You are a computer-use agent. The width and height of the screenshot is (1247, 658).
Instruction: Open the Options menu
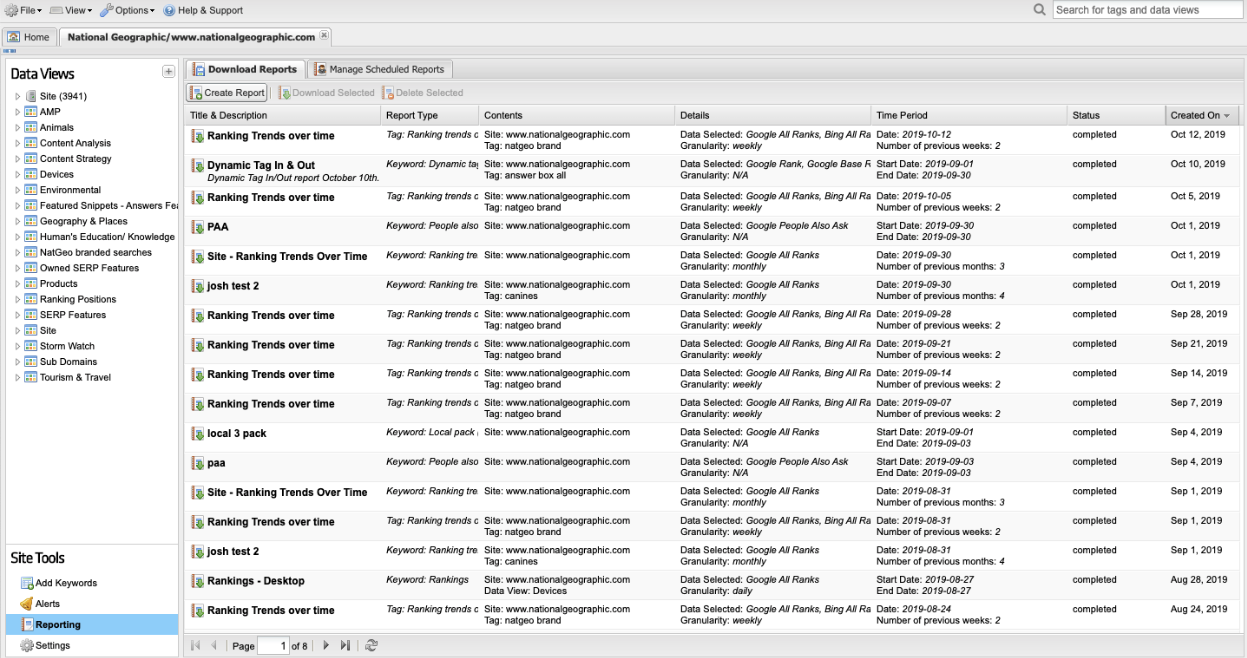[x=128, y=10]
